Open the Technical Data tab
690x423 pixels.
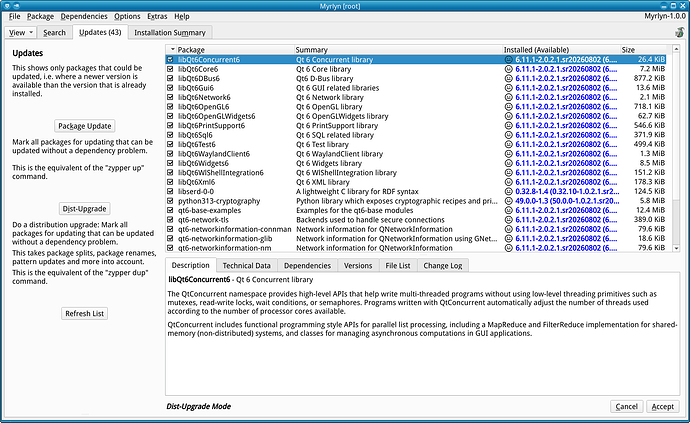click(246, 265)
